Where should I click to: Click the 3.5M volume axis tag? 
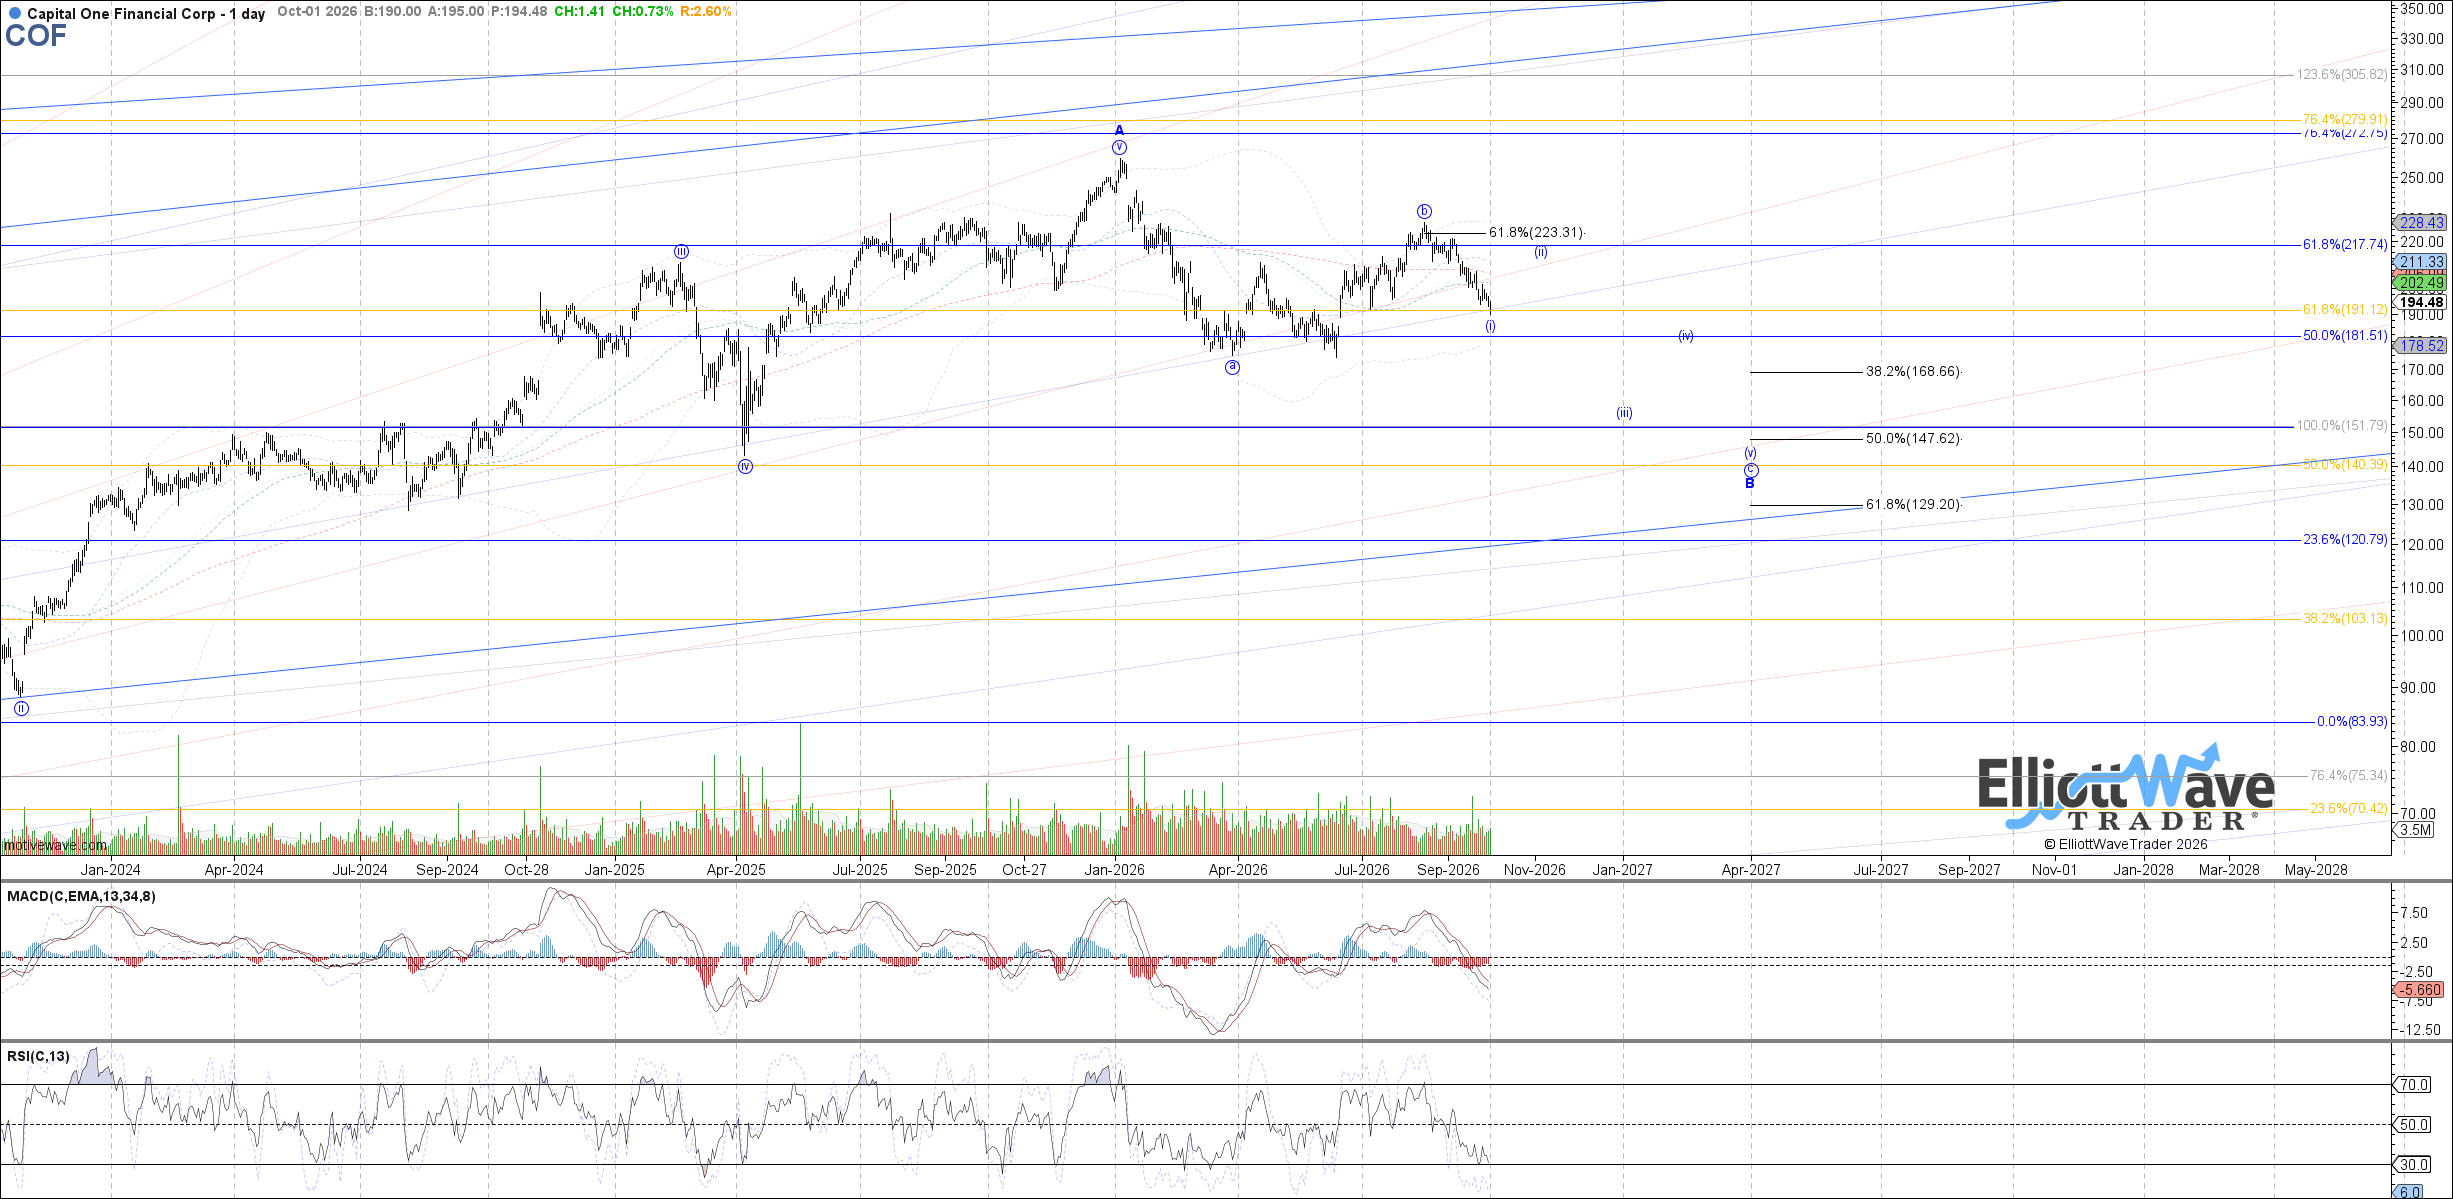(x=2415, y=830)
